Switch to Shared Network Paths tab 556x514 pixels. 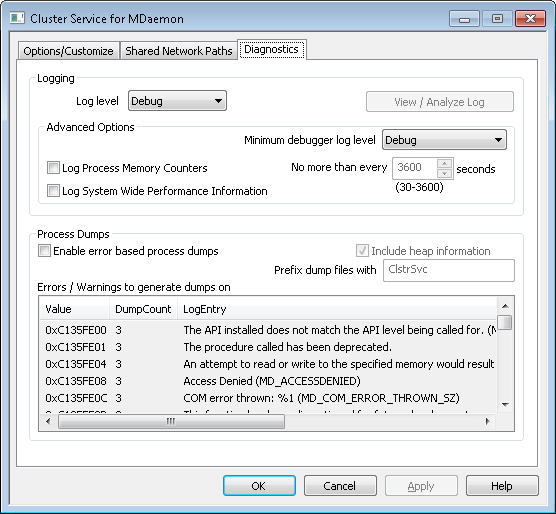[x=179, y=51]
